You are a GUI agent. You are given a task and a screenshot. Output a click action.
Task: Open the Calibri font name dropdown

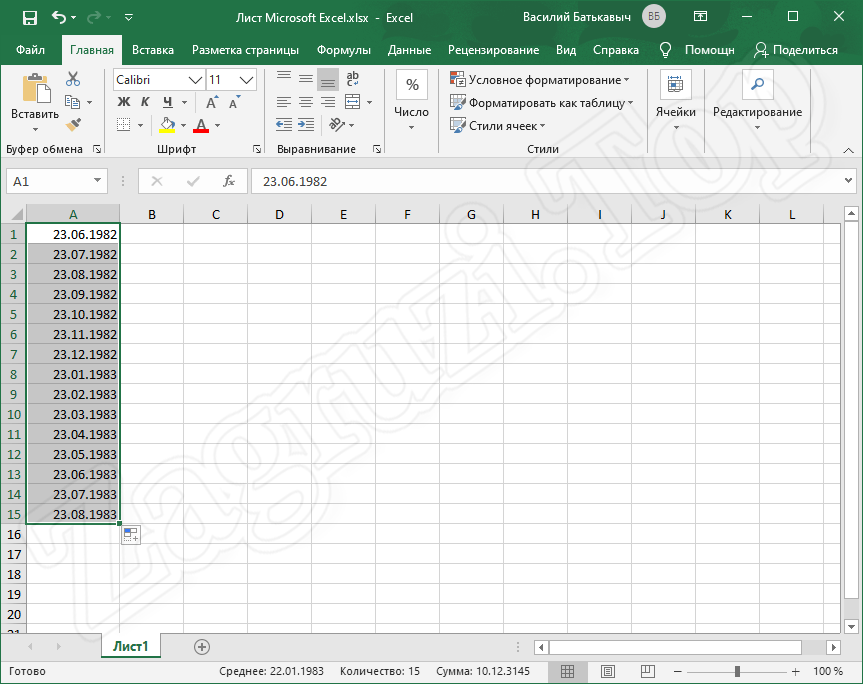point(195,80)
